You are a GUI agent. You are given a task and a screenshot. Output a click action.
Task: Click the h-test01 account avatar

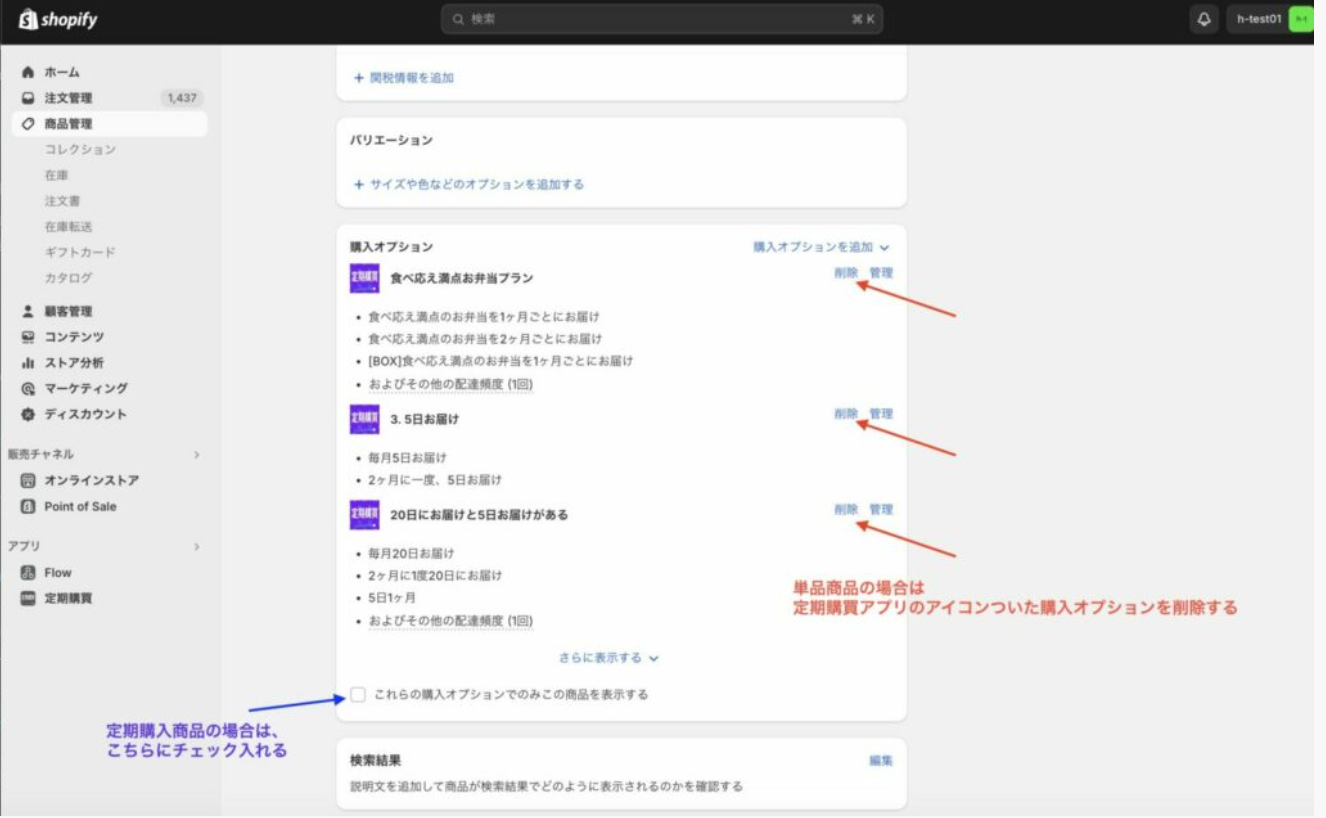click(x=1300, y=20)
